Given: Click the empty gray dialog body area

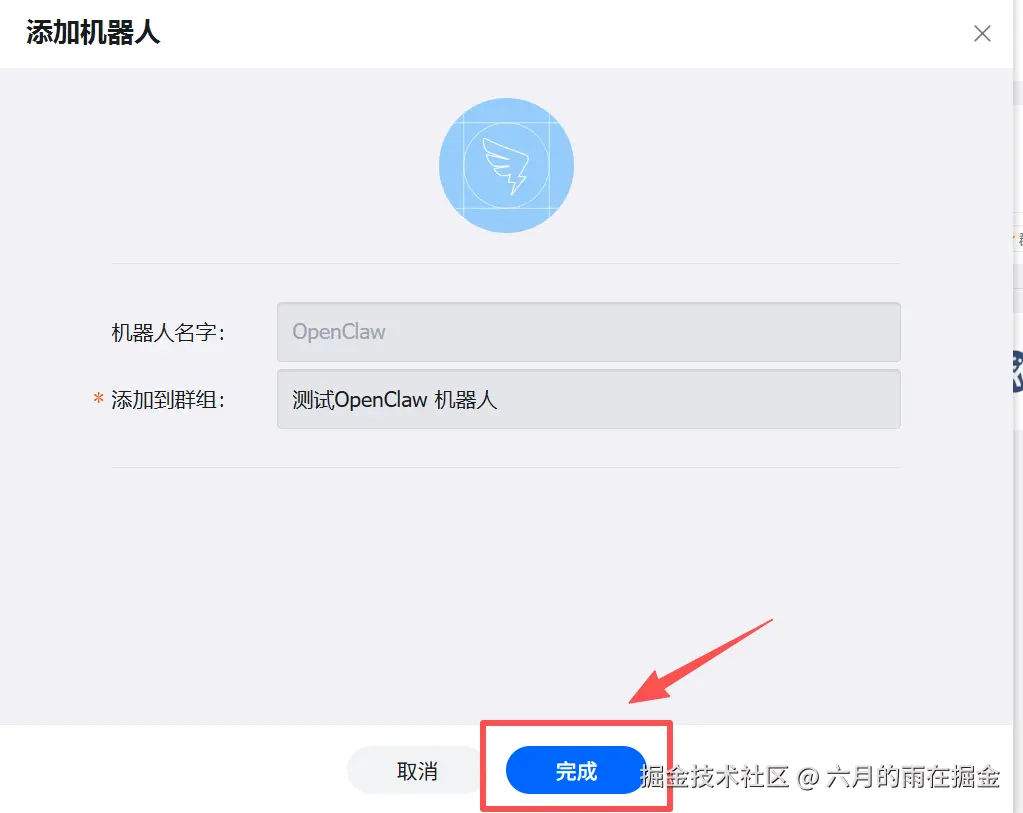Looking at the screenshot, I should (506, 587).
